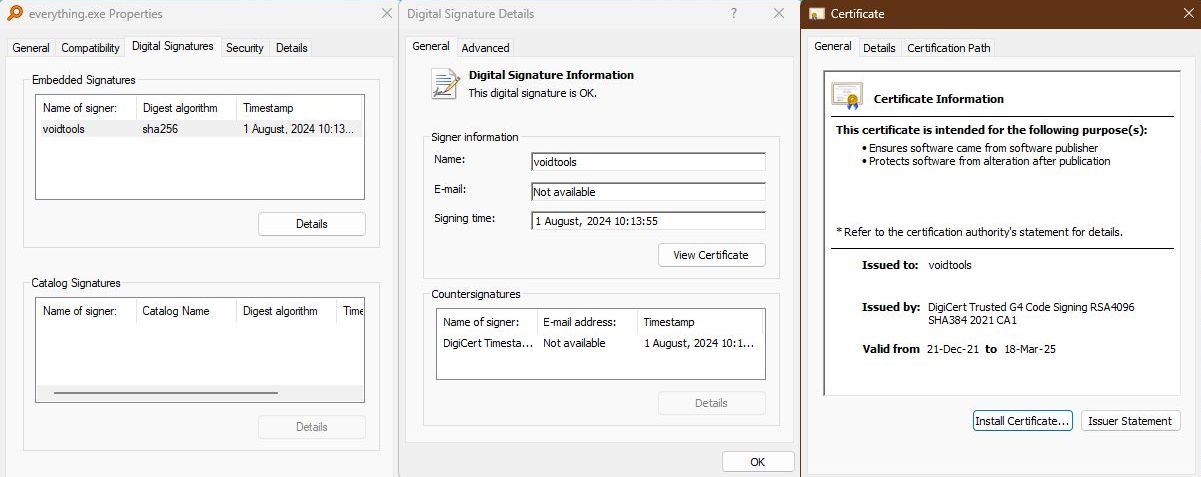Click 'Ensures software came from software publisher' line

983,148
